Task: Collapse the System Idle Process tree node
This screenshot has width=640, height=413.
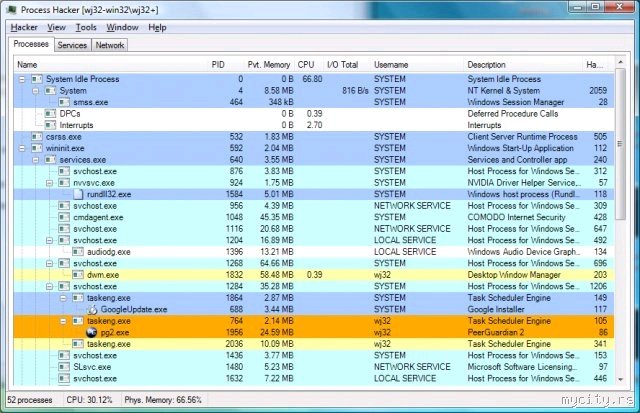Action: 23,79
